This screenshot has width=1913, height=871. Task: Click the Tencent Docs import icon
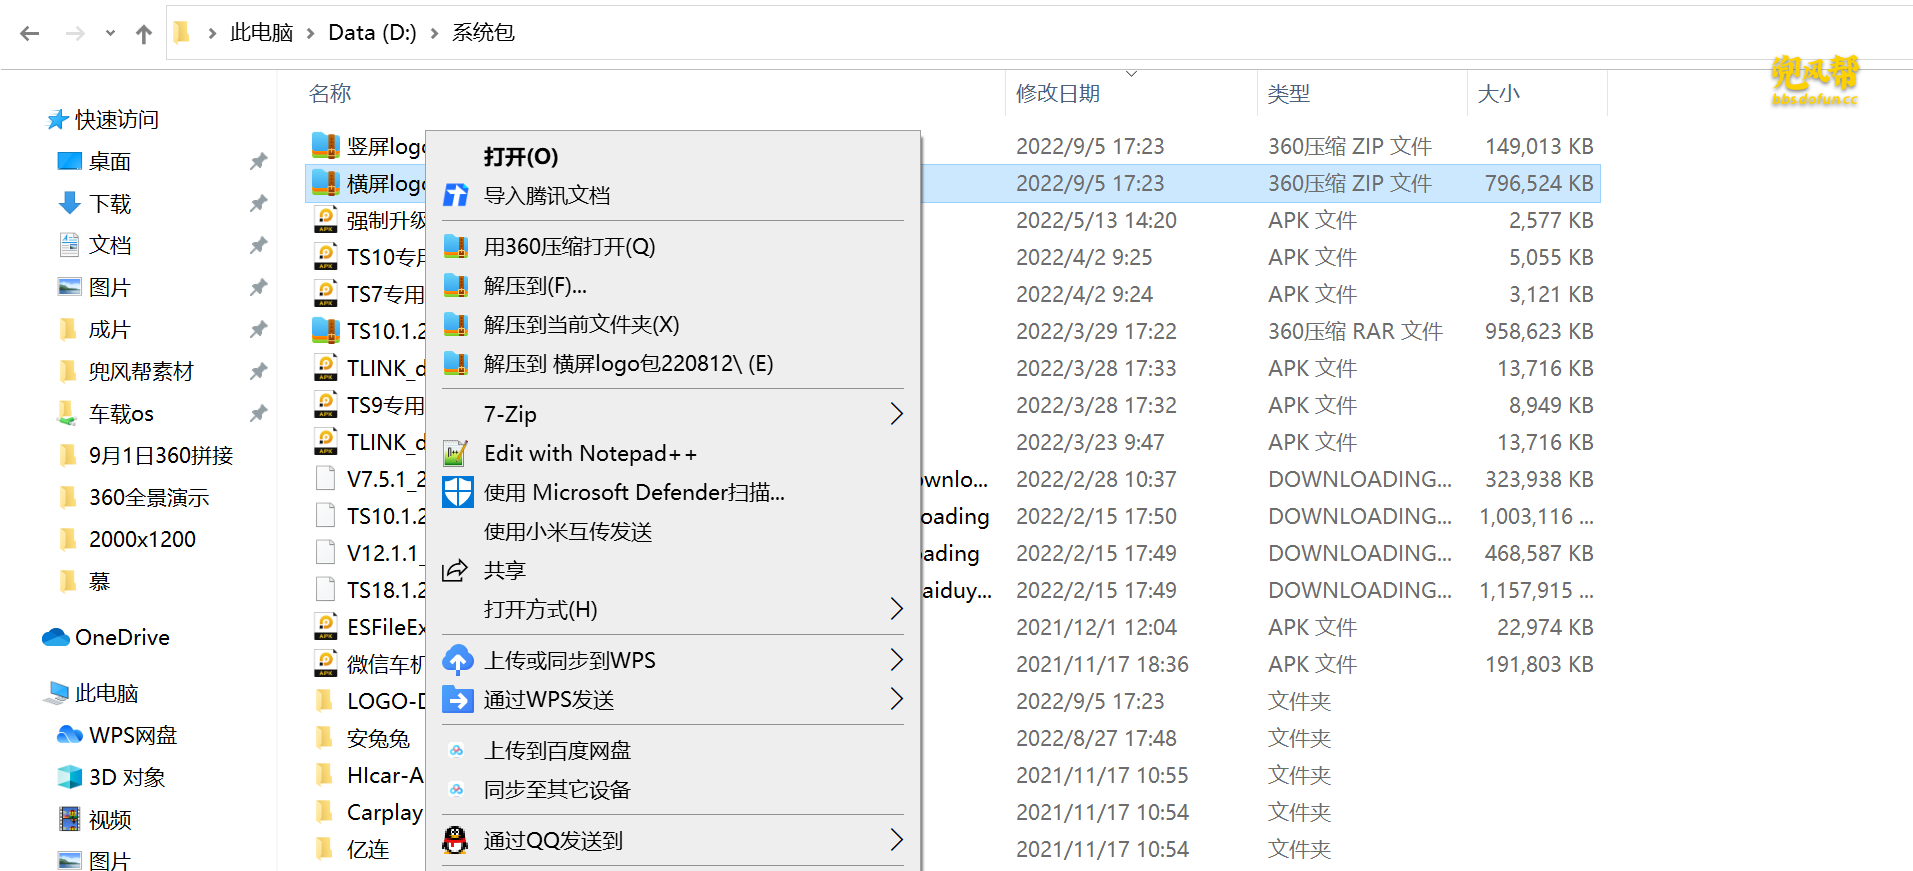[x=456, y=196]
